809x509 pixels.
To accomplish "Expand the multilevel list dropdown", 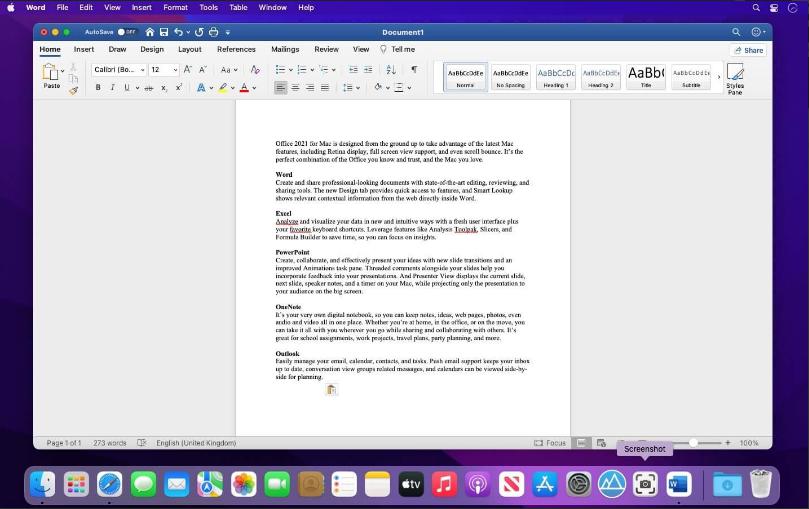I will tap(334, 70).
